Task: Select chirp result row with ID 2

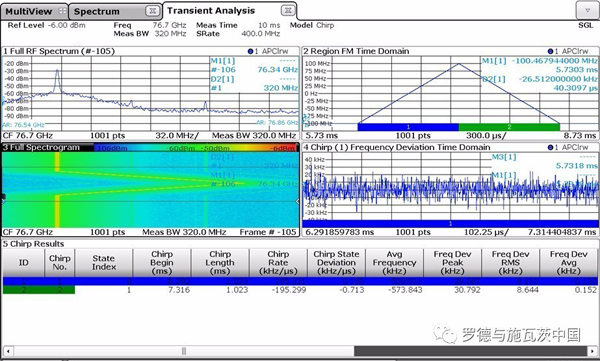Action: tap(300, 290)
